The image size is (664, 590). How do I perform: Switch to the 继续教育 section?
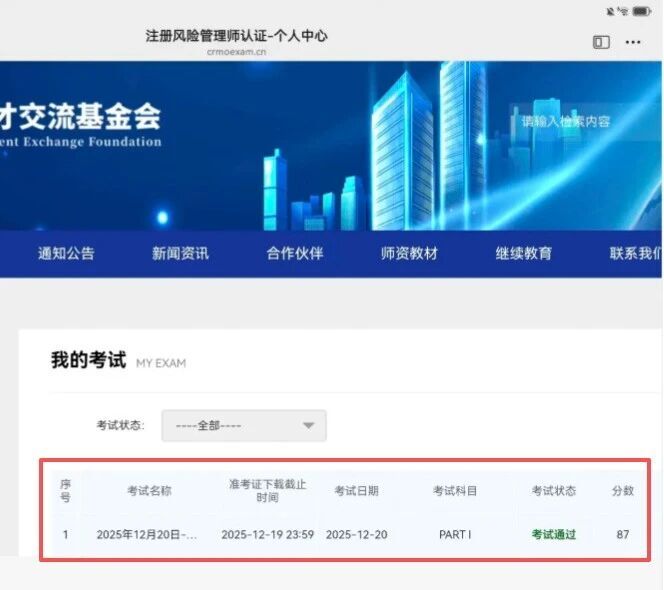[523, 253]
